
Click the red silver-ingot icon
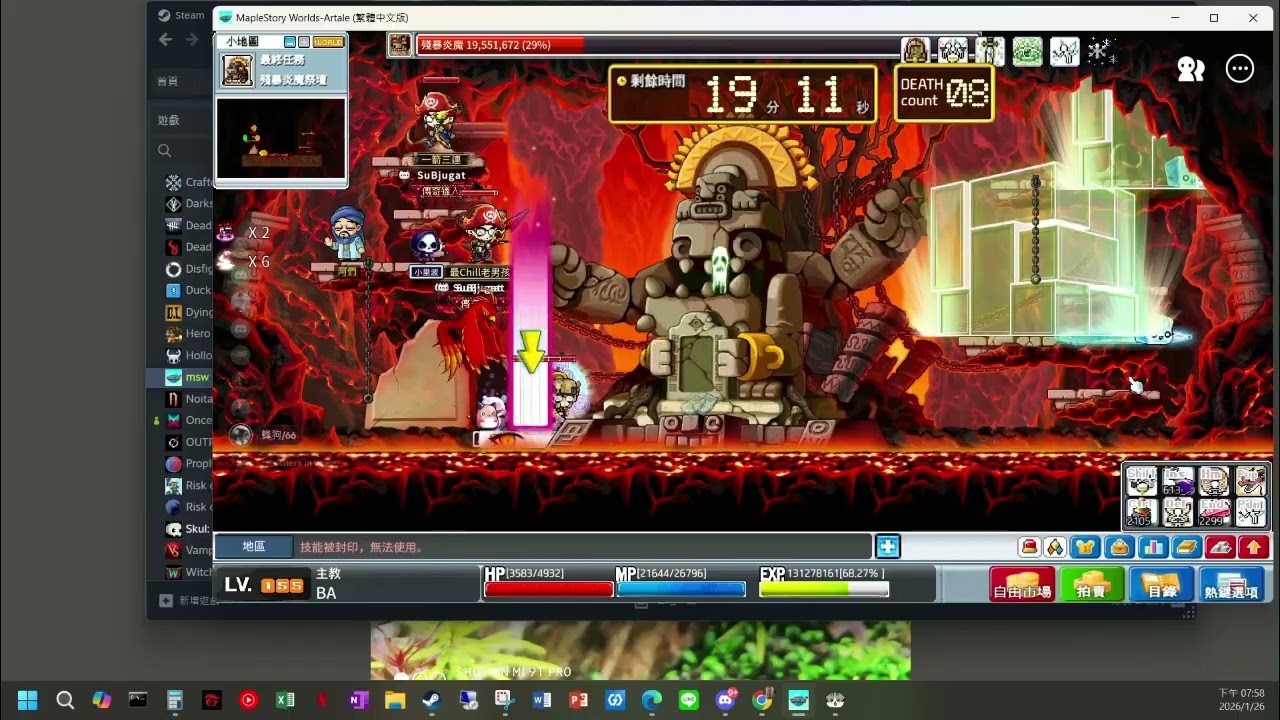click(1220, 547)
